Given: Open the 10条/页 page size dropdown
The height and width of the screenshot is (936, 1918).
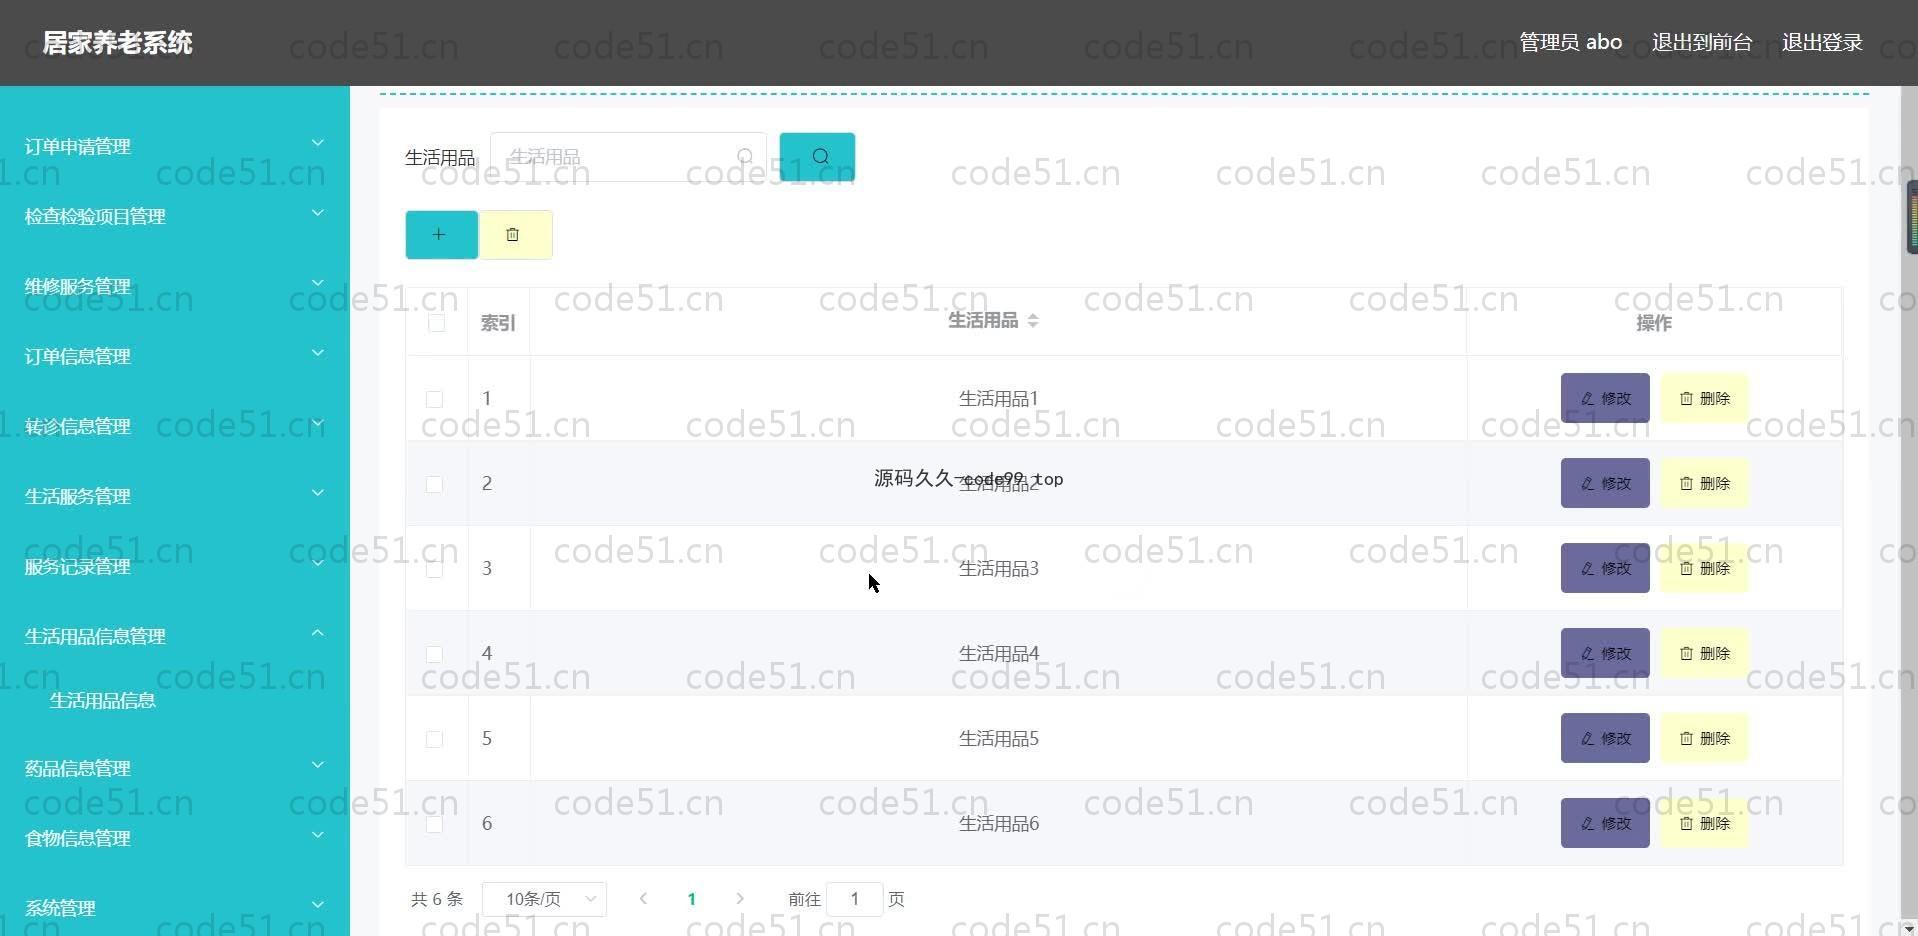Looking at the screenshot, I should [x=544, y=899].
